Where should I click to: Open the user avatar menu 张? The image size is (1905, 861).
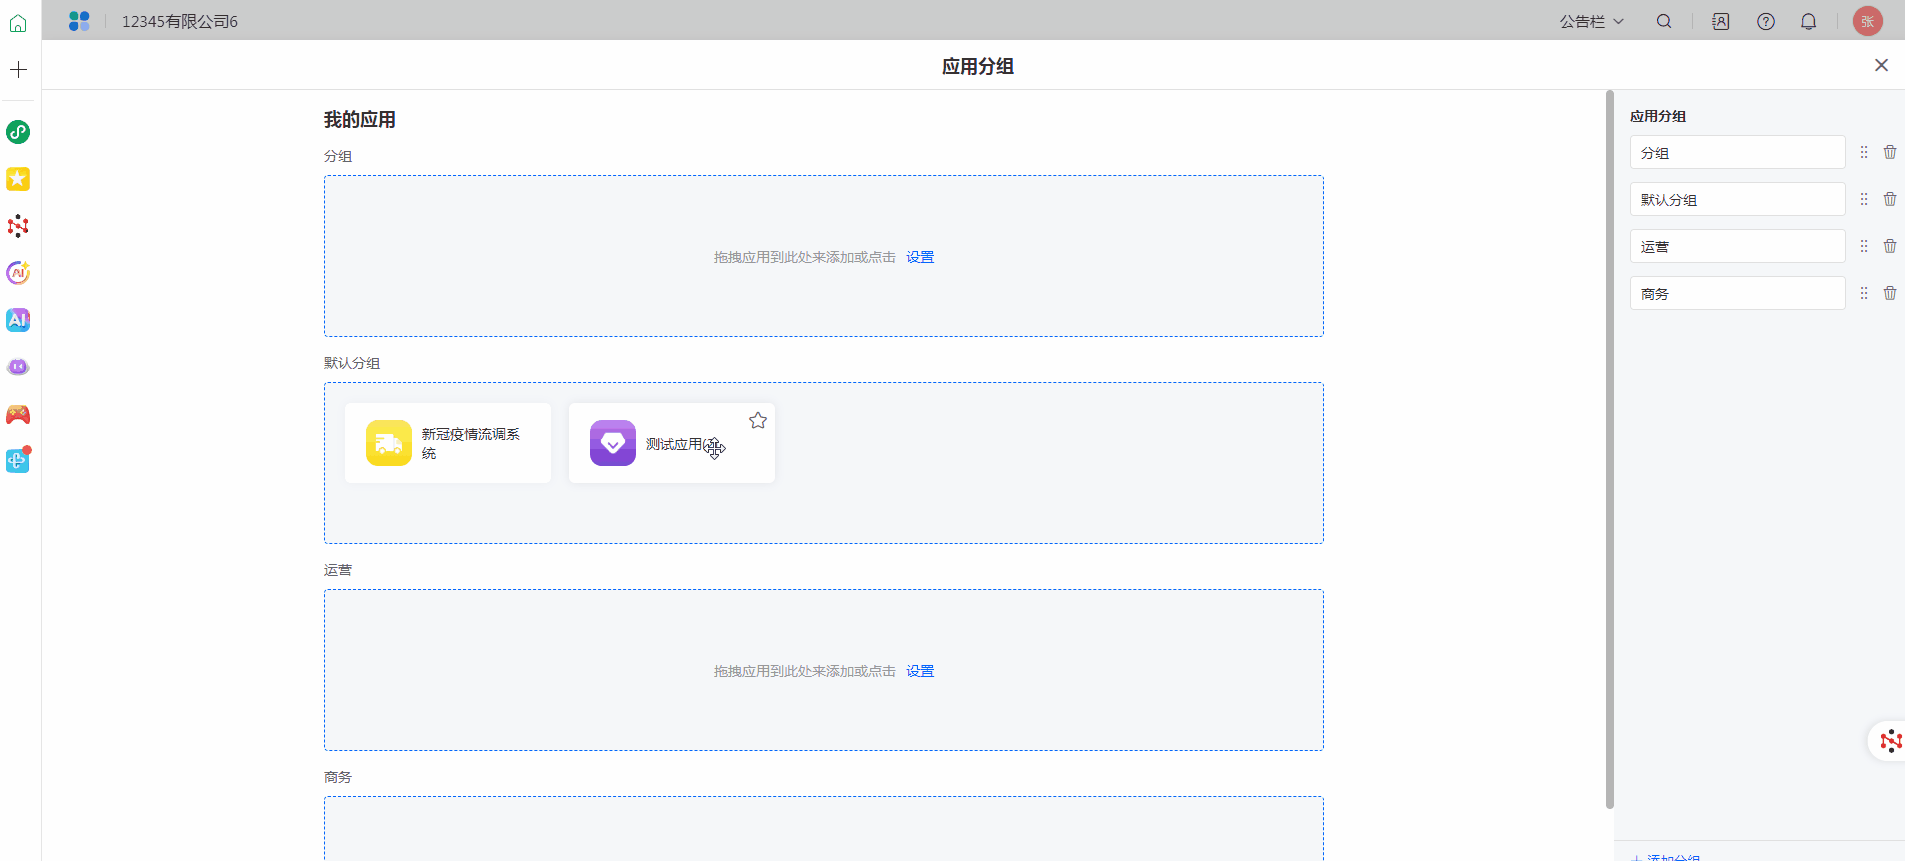coord(1867,21)
